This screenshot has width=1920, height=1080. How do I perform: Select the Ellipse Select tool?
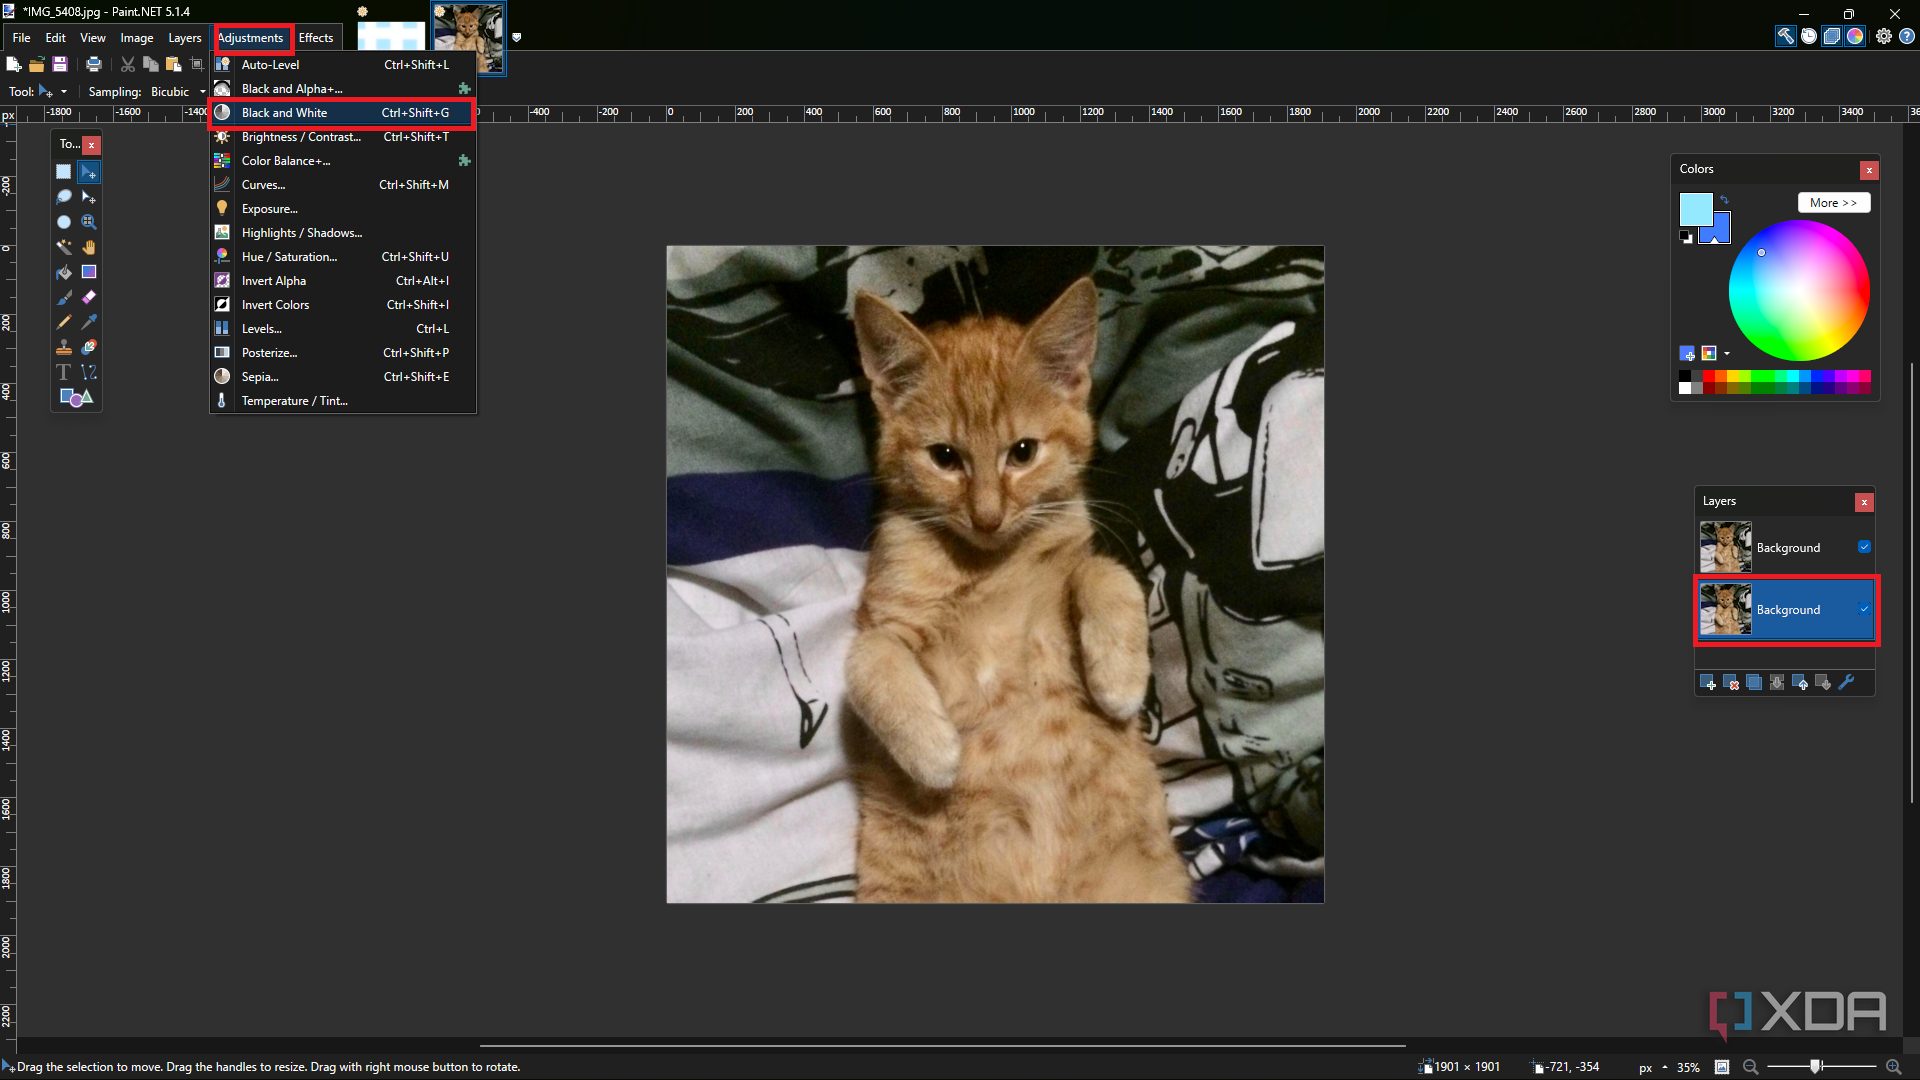tap(64, 222)
